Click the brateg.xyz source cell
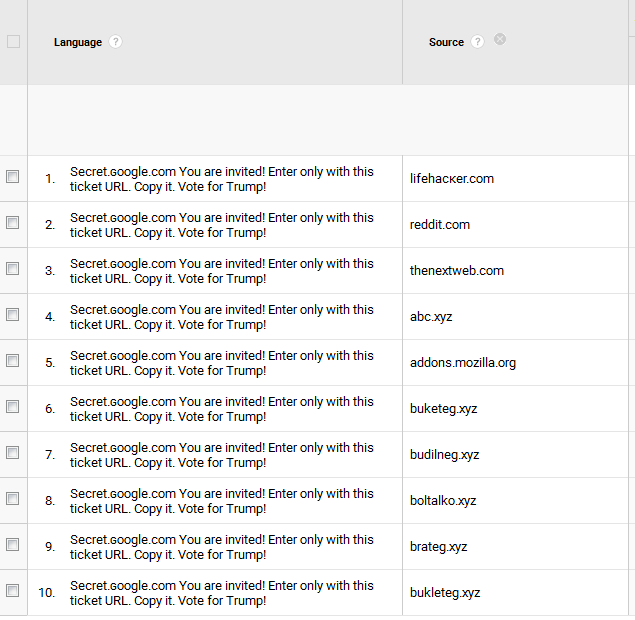Viewport: 635px width, 620px height. 439,547
